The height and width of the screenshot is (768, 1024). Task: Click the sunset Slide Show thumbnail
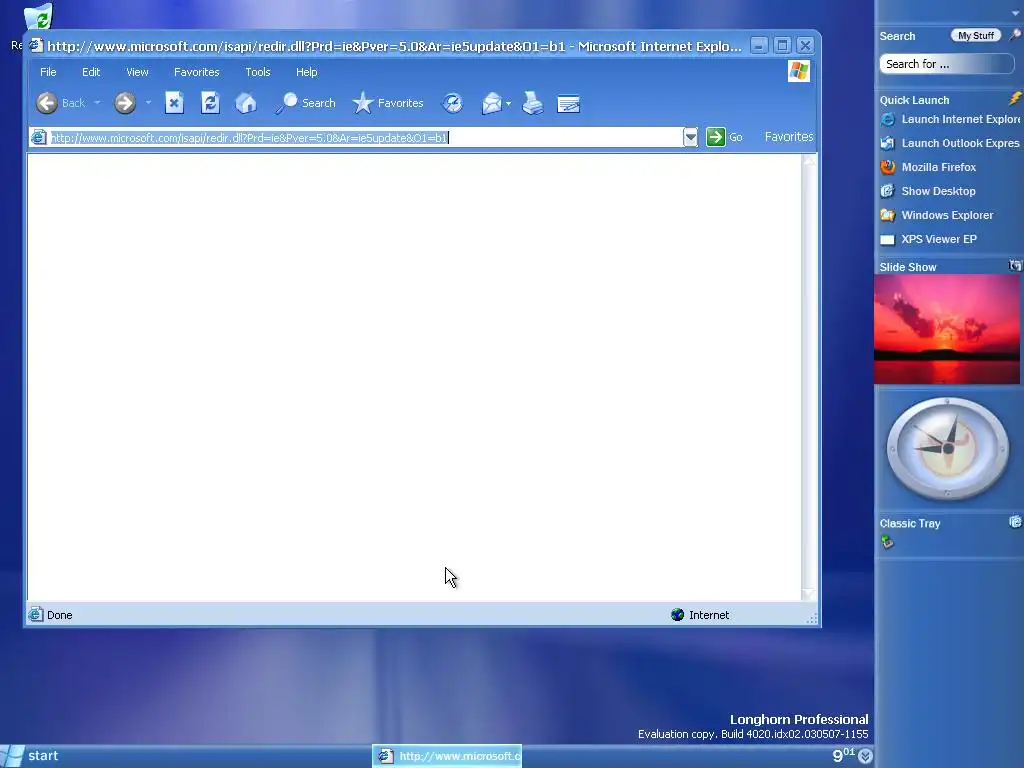pos(946,329)
